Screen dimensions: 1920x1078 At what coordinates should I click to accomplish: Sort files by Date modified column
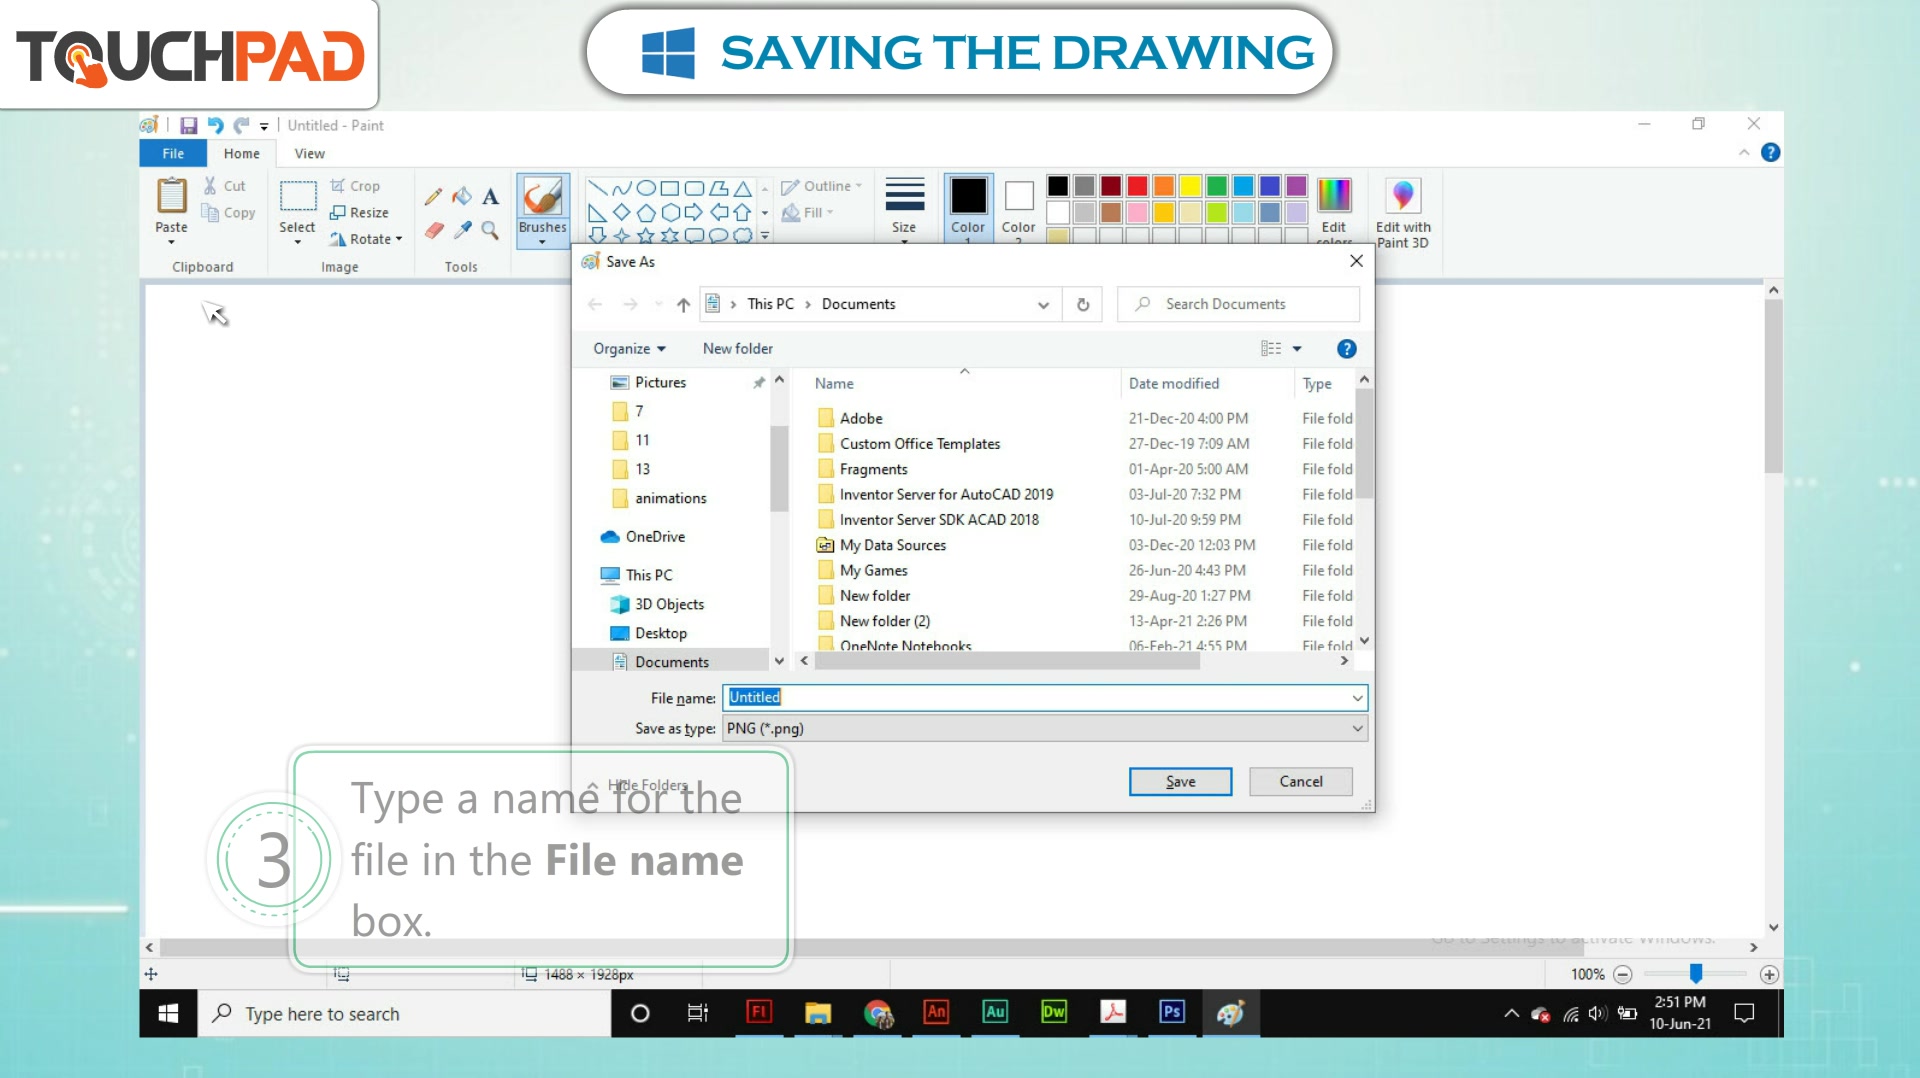pos(1174,384)
